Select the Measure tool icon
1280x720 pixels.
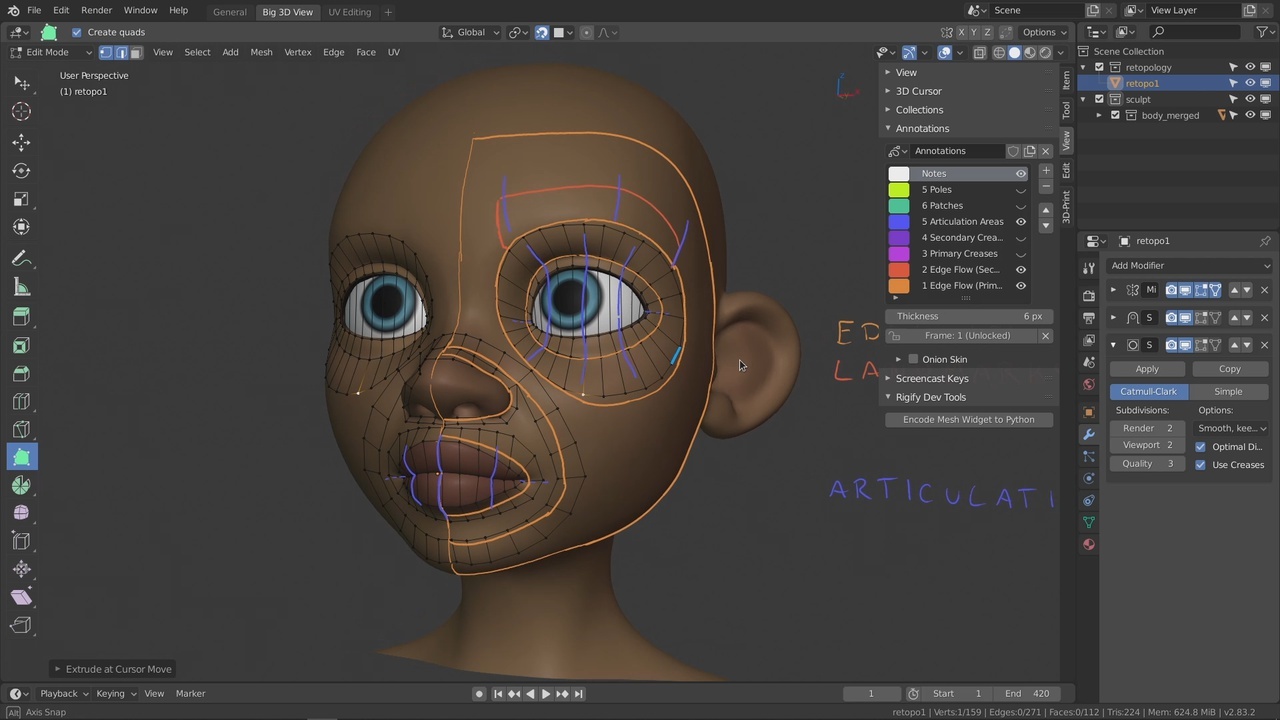pyautogui.click(x=21, y=288)
